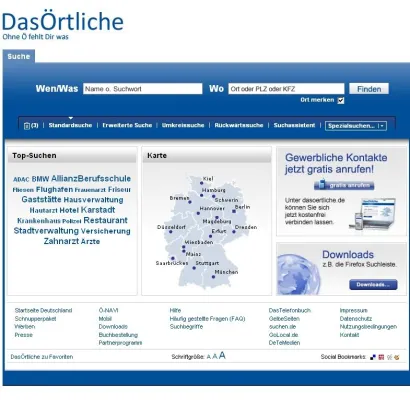
Task: Click the red grid social bookmark icon
Action: [x=381, y=357]
